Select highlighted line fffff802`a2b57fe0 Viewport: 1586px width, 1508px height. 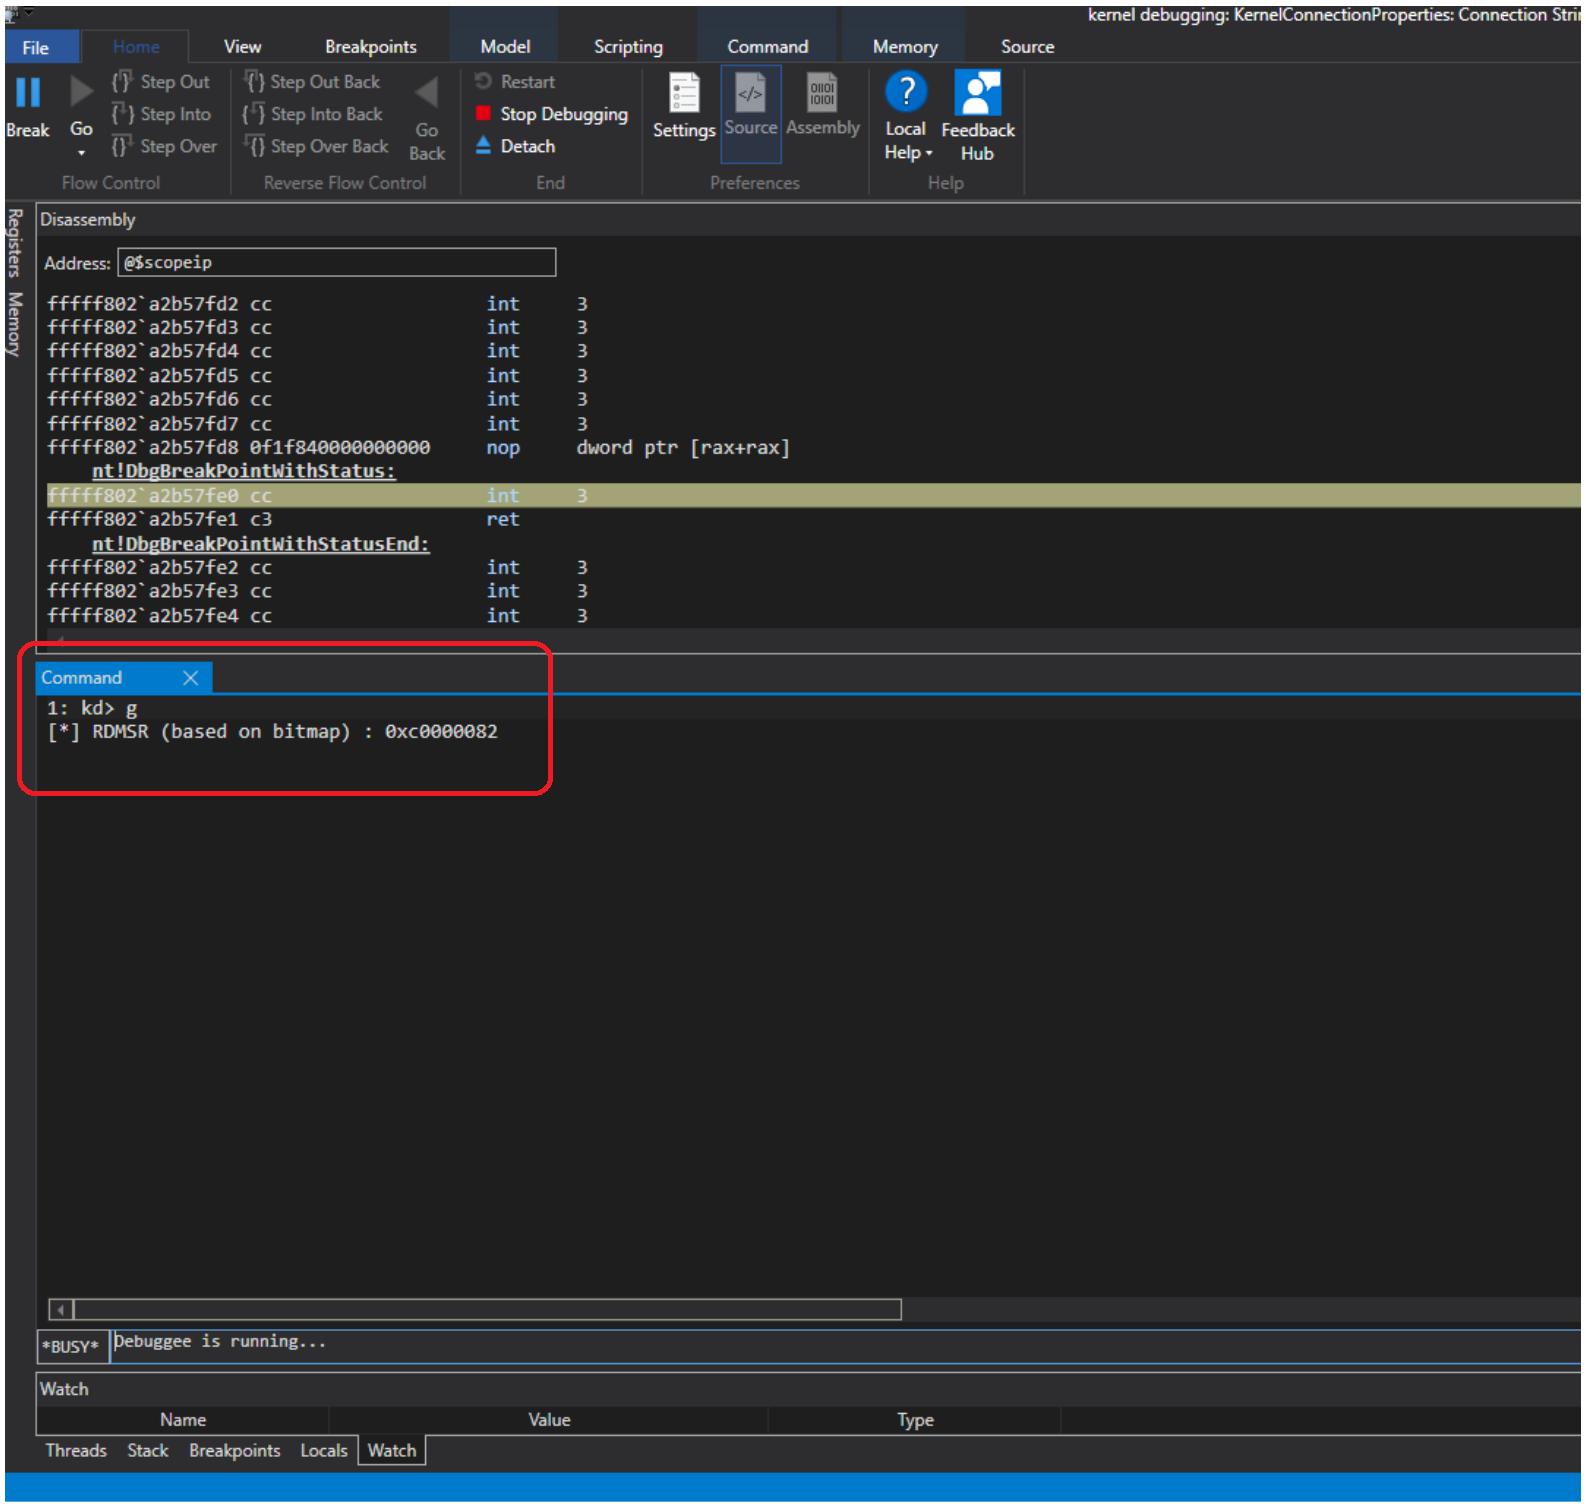pyautogui.click(x=813, y=497)
